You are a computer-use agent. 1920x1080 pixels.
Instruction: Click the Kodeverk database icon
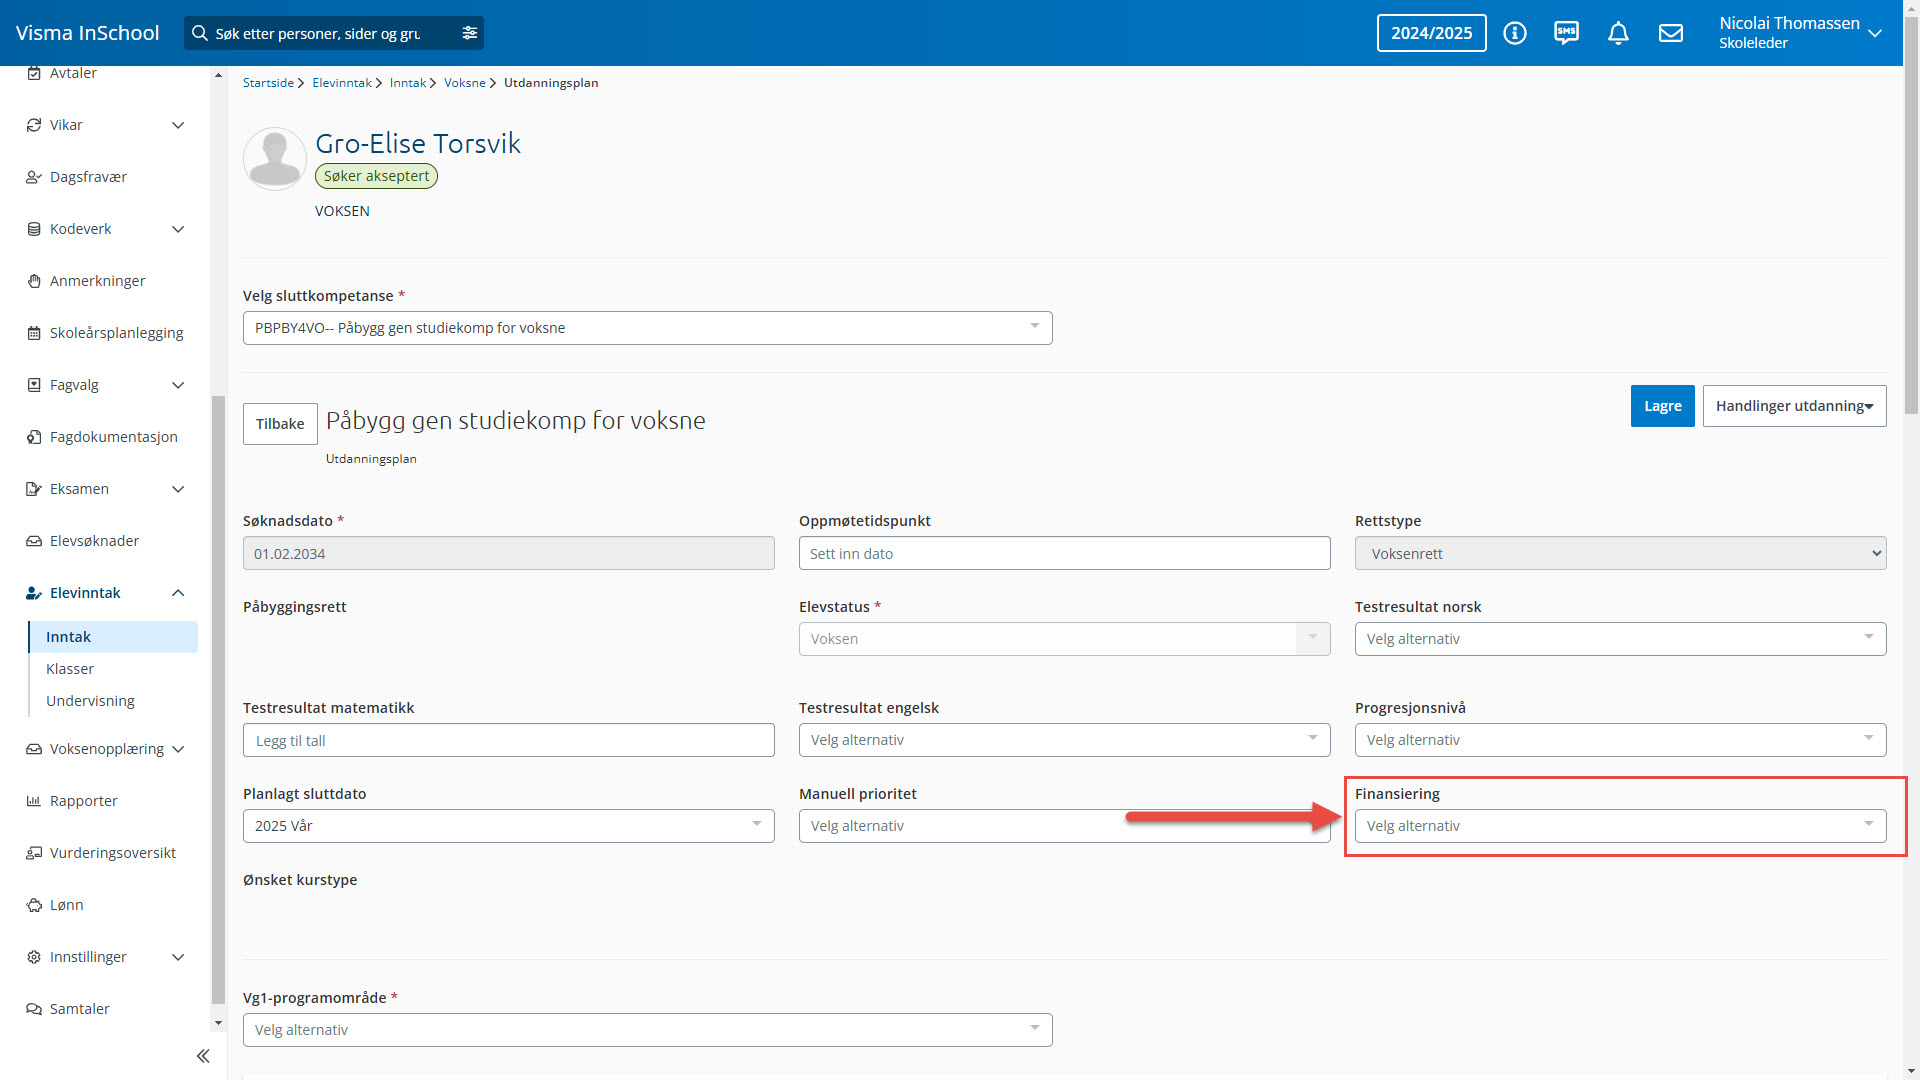(x=34, y=229)
